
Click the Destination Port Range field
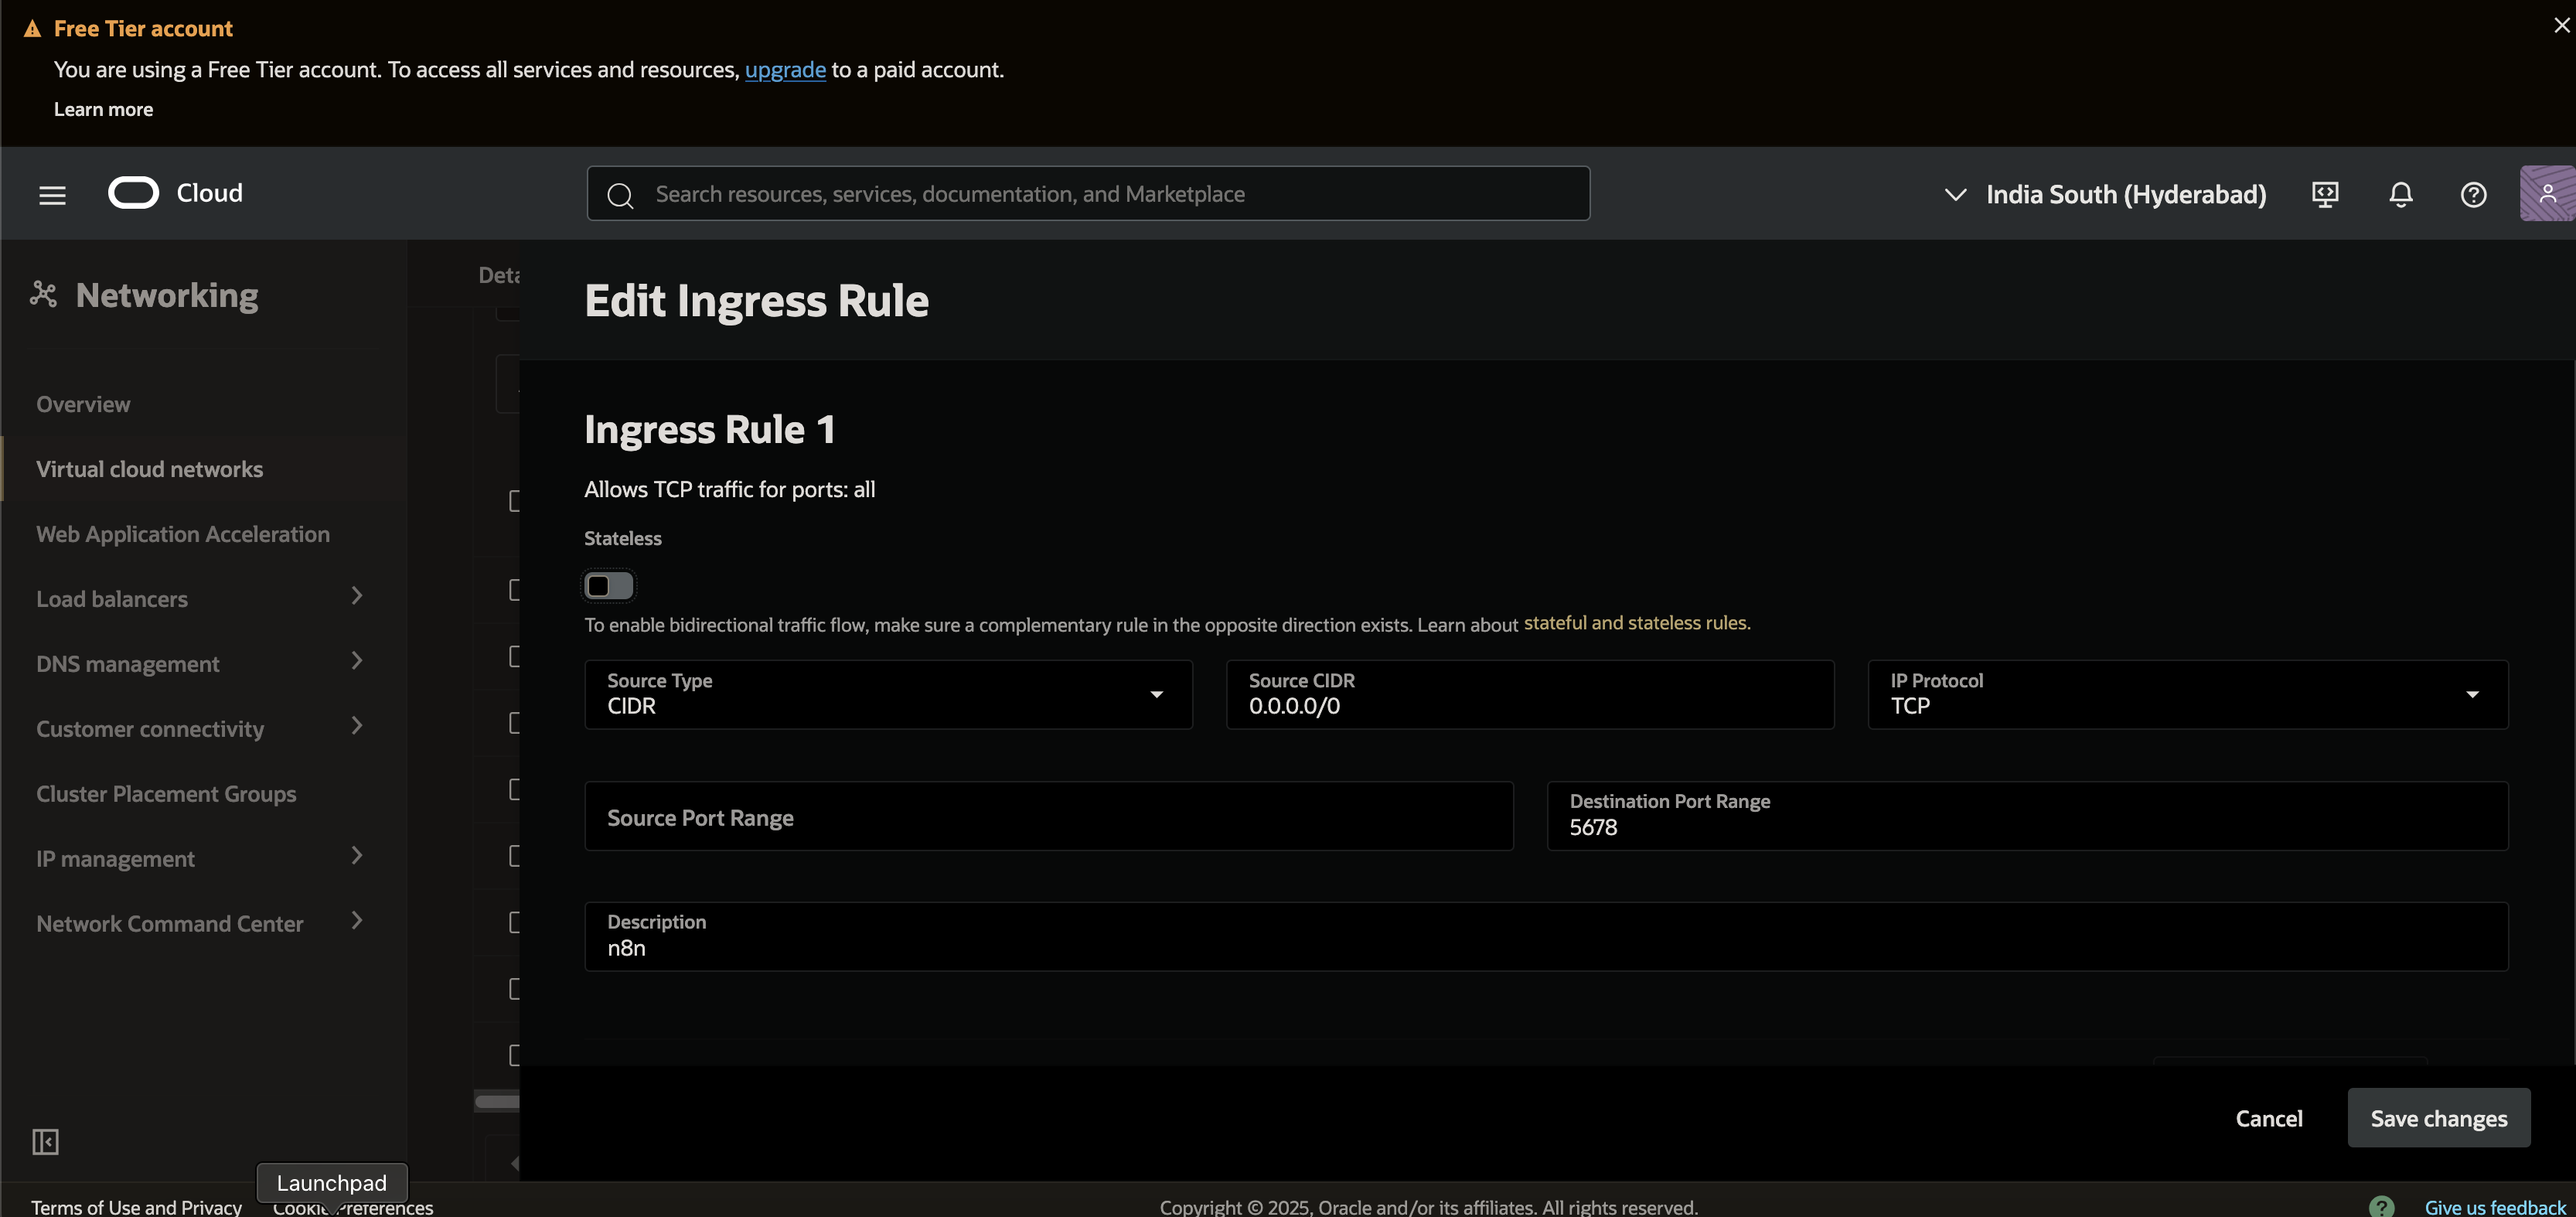point(2026,816)
